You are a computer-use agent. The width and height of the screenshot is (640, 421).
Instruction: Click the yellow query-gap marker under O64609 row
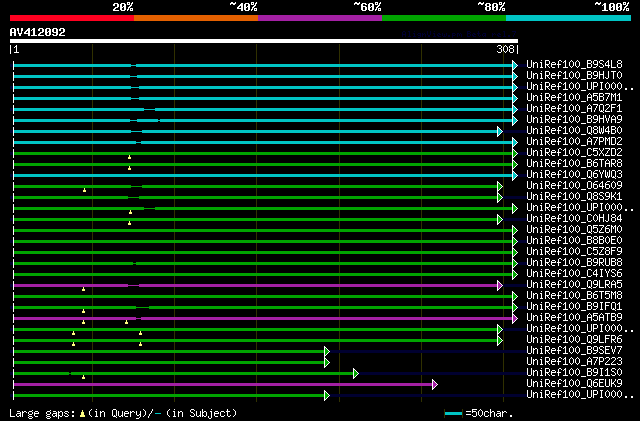(x=84, y=190)
